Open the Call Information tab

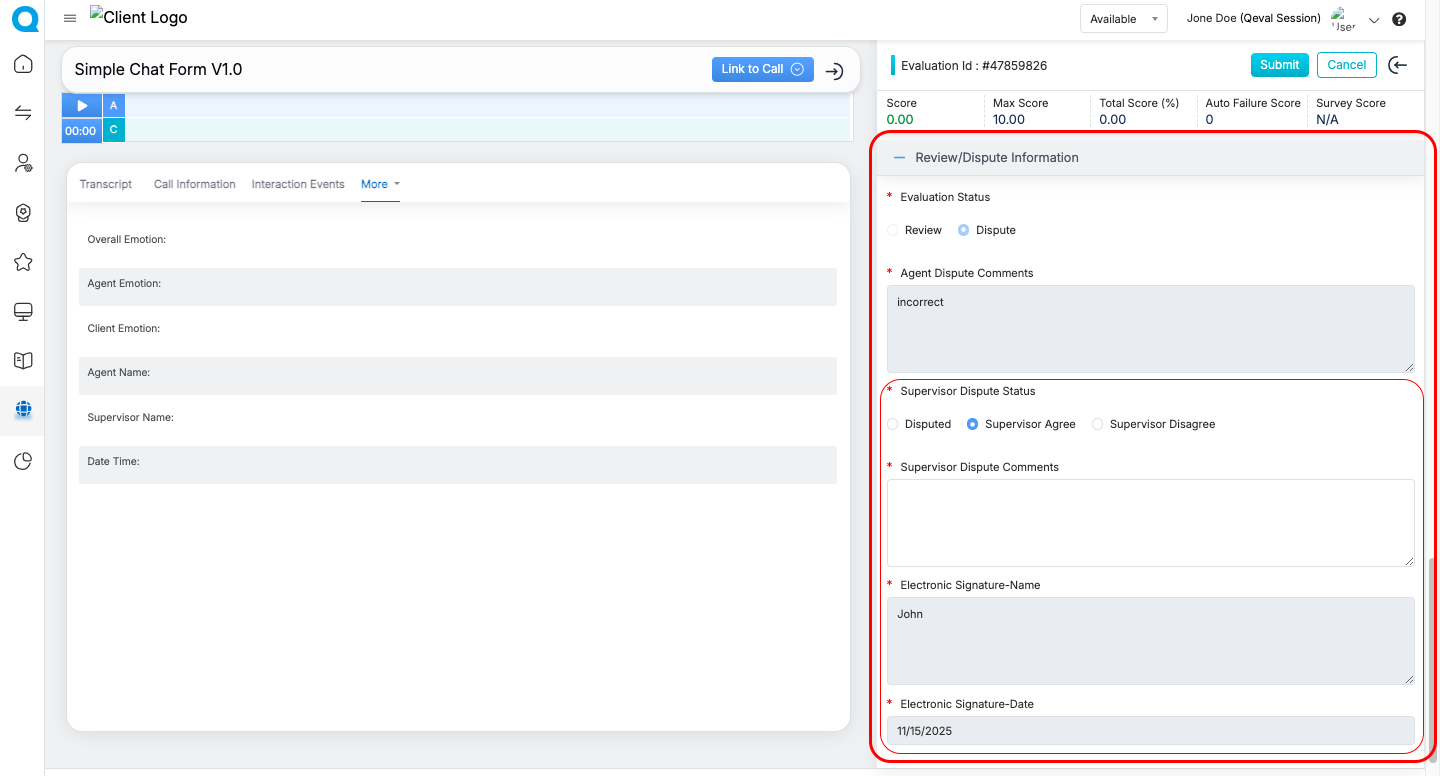(x=194, y=184)
